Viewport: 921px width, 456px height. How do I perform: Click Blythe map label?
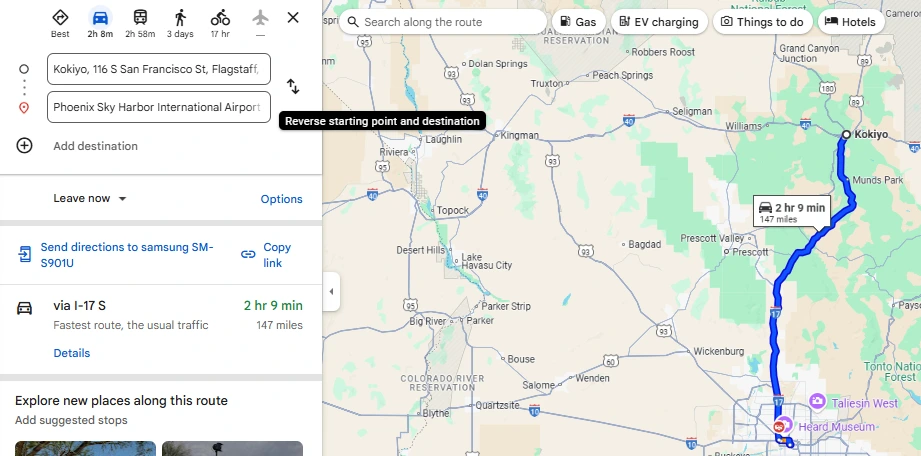coord(436,413)
